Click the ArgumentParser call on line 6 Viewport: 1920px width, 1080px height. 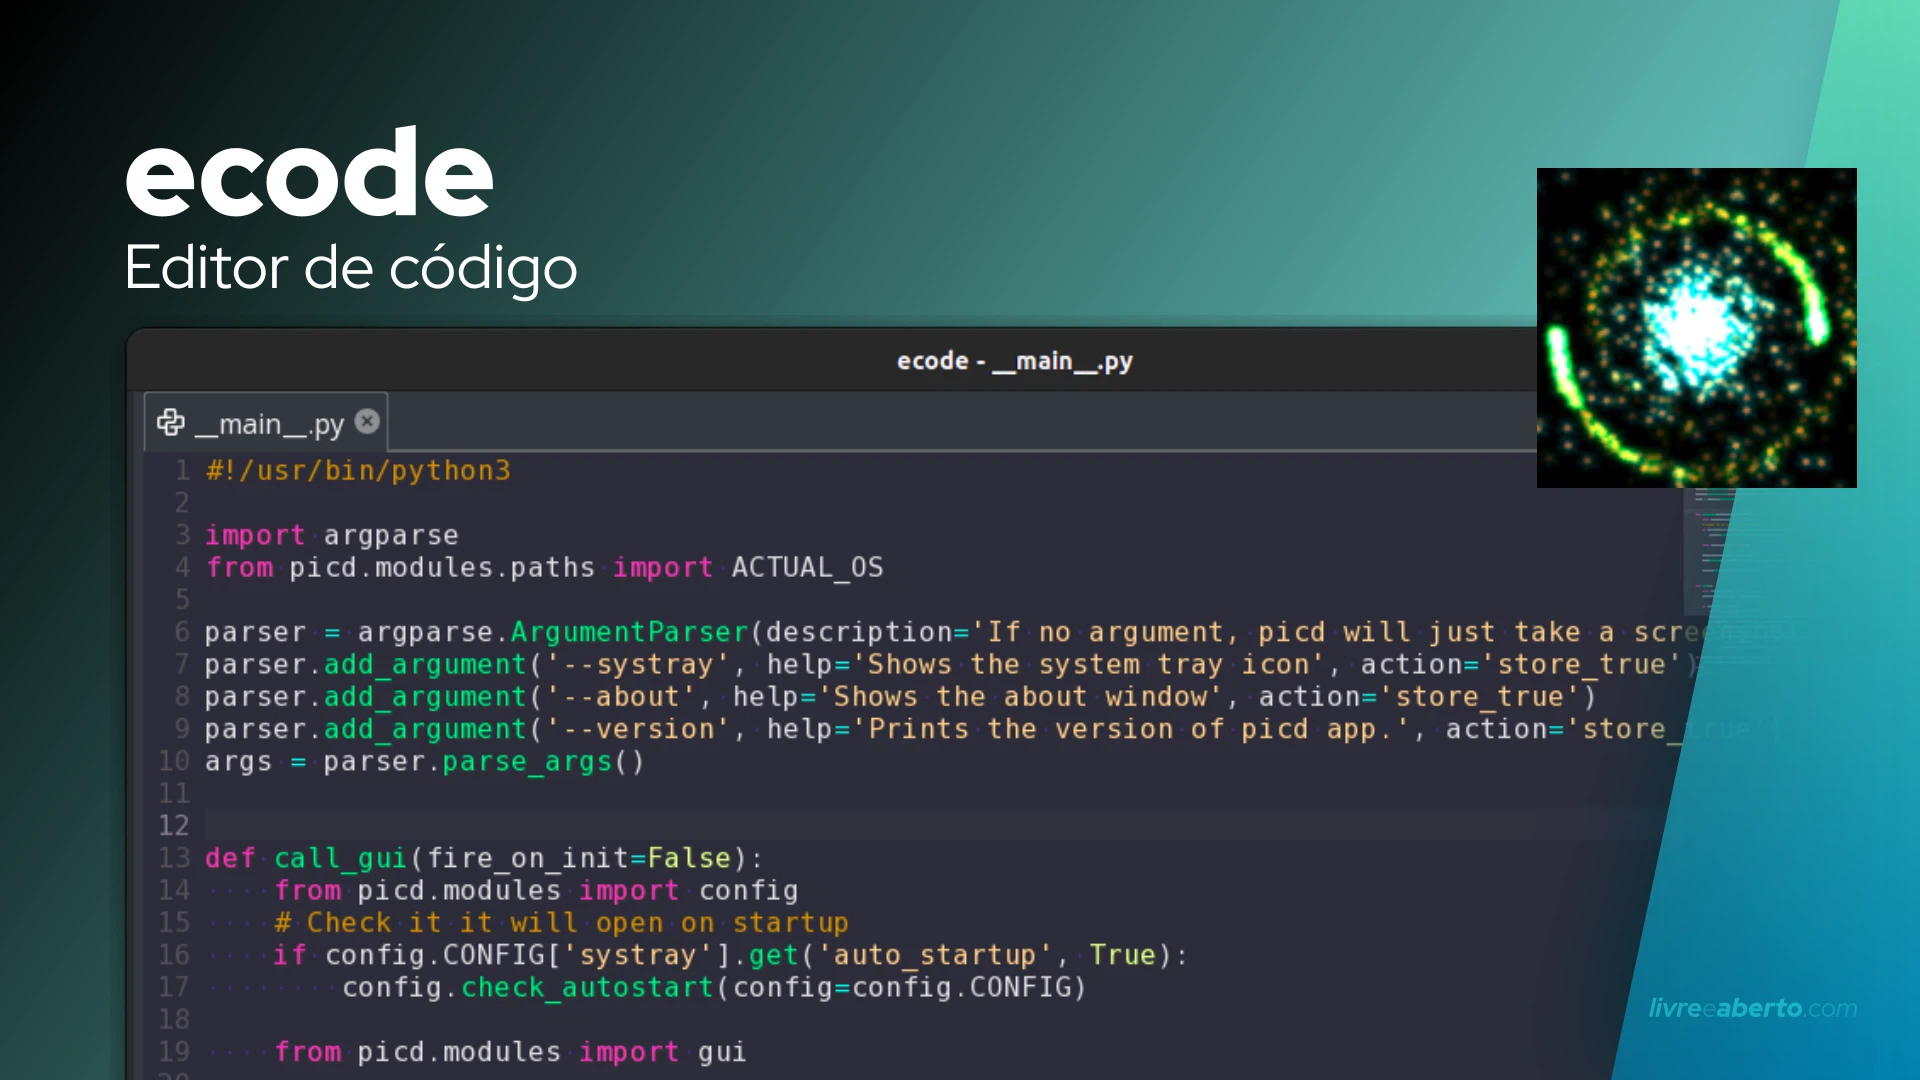coord(628,631)
